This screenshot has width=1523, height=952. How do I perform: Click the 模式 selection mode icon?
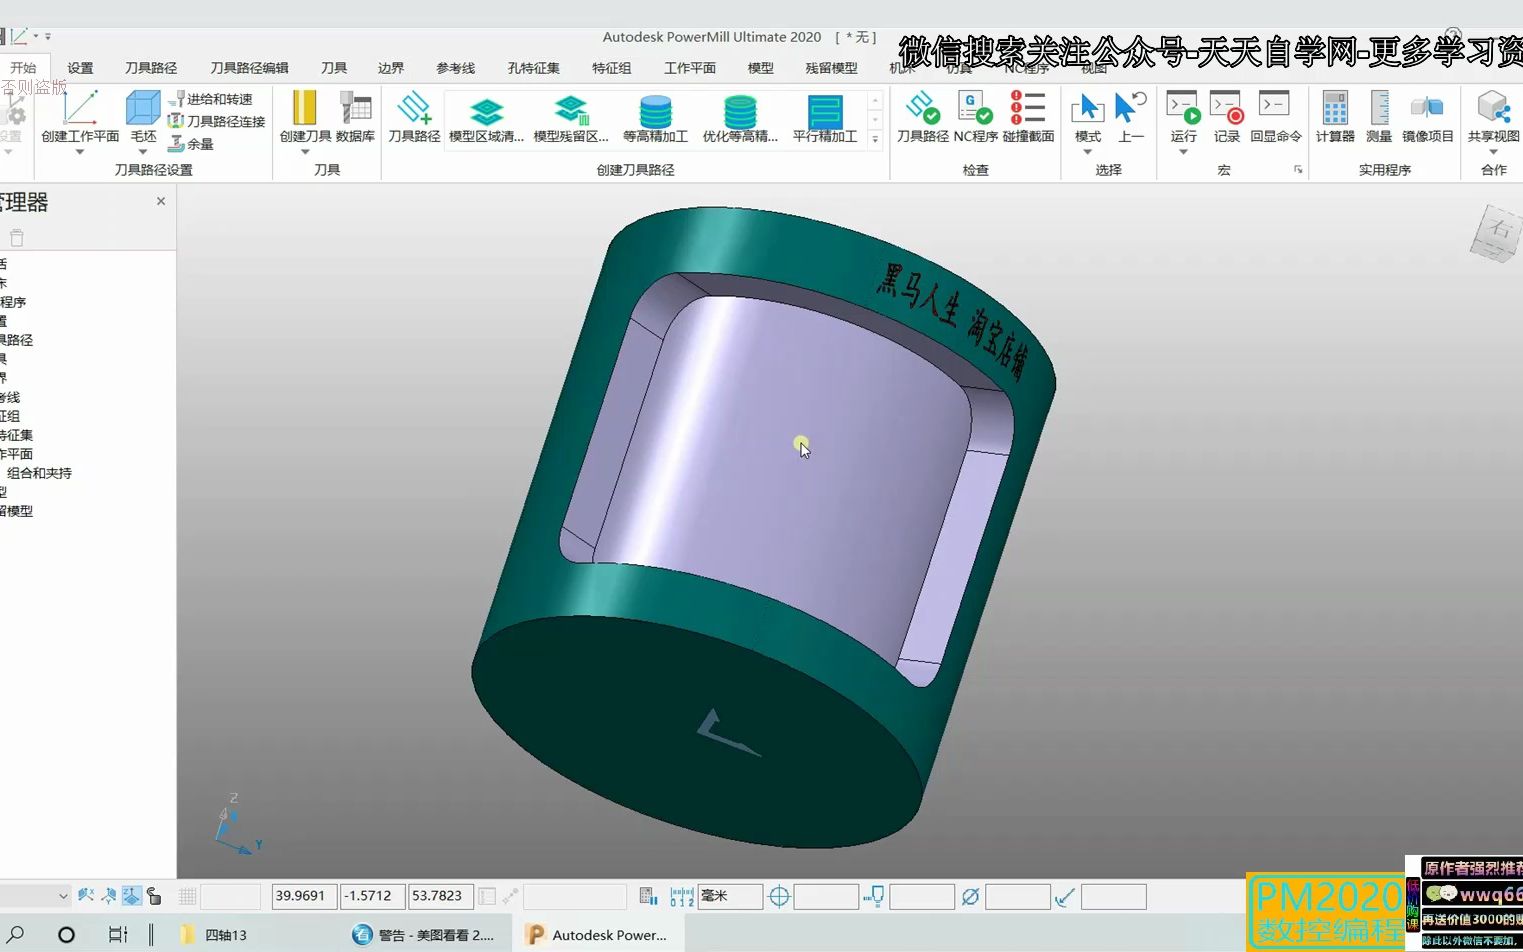tap(1087, 108)
